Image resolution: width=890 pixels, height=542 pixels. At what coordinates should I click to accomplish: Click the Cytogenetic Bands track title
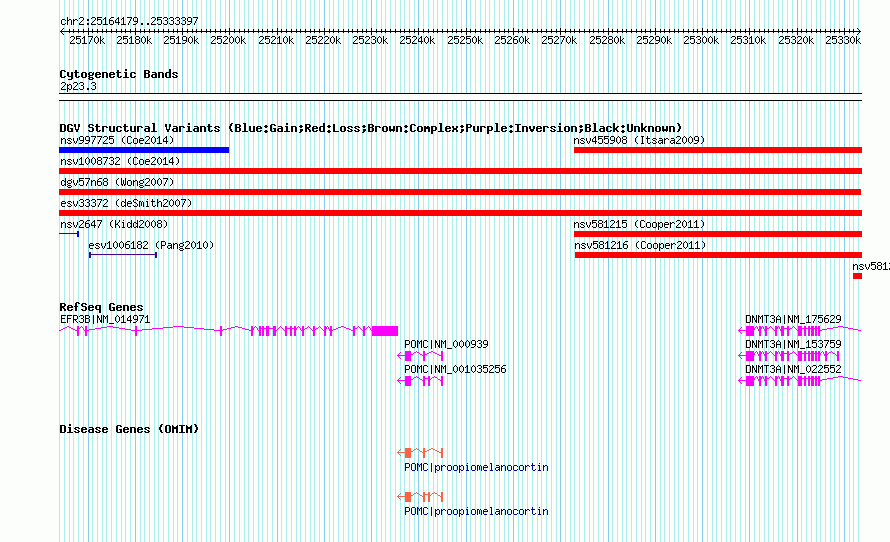(119, 74)
